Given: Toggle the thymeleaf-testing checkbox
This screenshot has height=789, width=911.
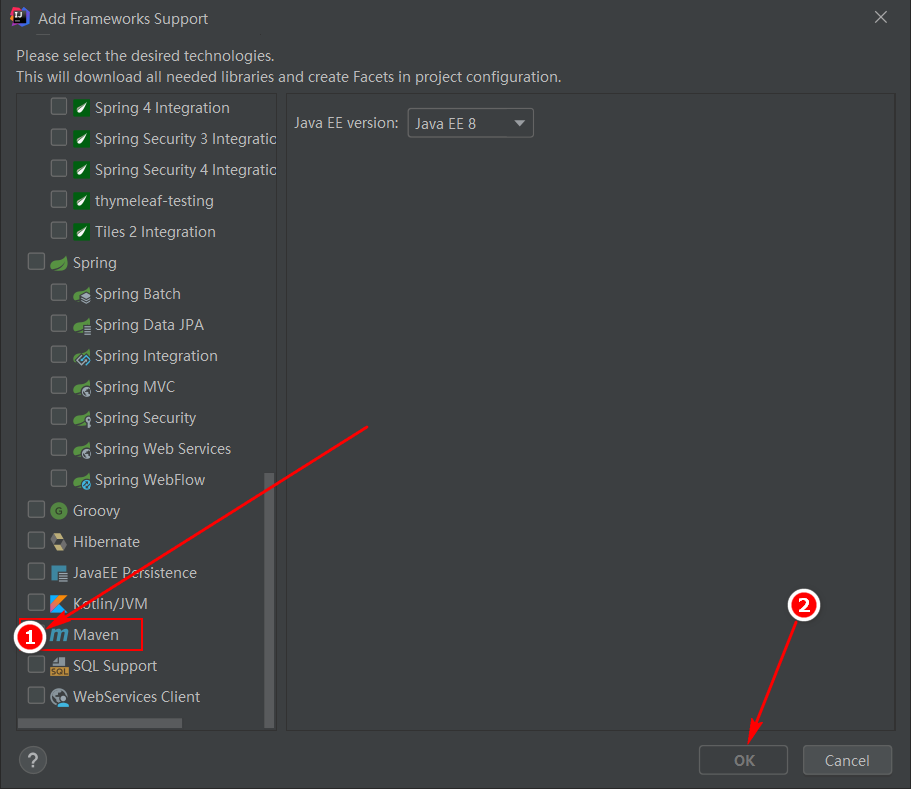Looking at the screenshot, I should pyautogui.click(x=59, y=200).
